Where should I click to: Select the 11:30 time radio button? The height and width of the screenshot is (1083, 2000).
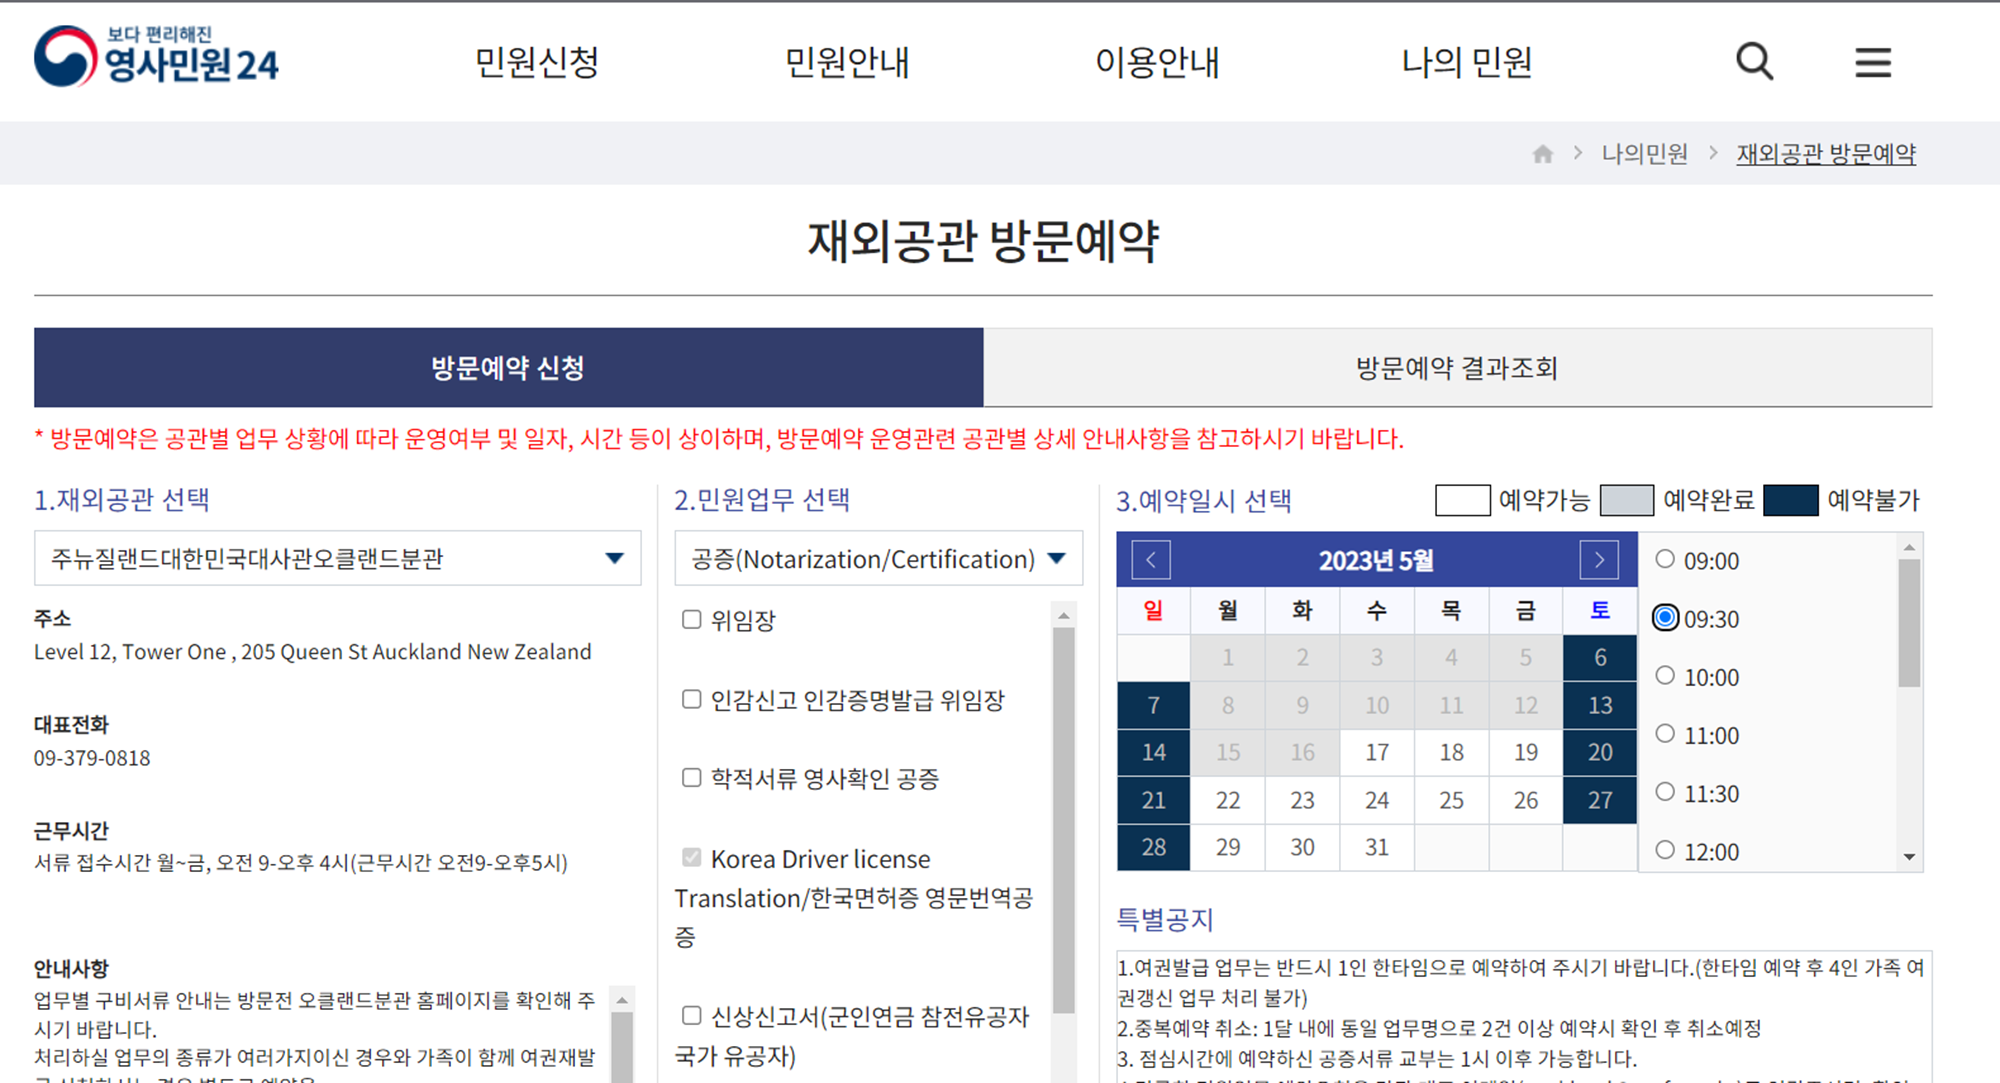point(1665,792)
